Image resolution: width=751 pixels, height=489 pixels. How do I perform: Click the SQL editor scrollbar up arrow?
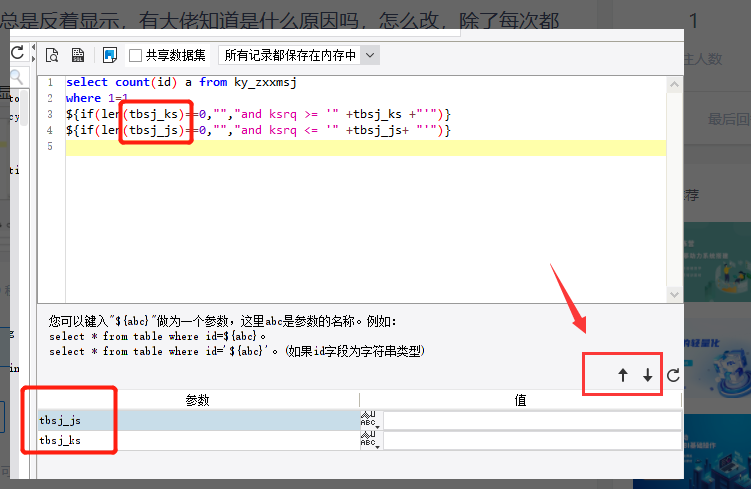coord(674,85)
